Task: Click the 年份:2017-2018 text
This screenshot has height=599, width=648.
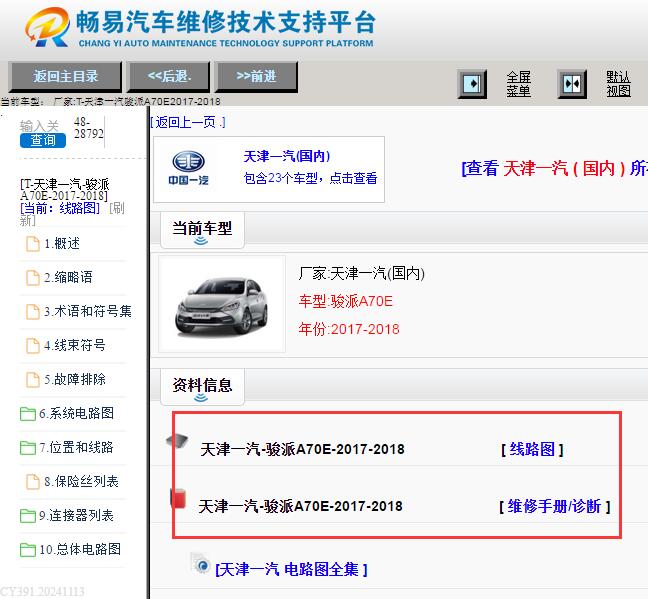Action: tap(349, 329)
